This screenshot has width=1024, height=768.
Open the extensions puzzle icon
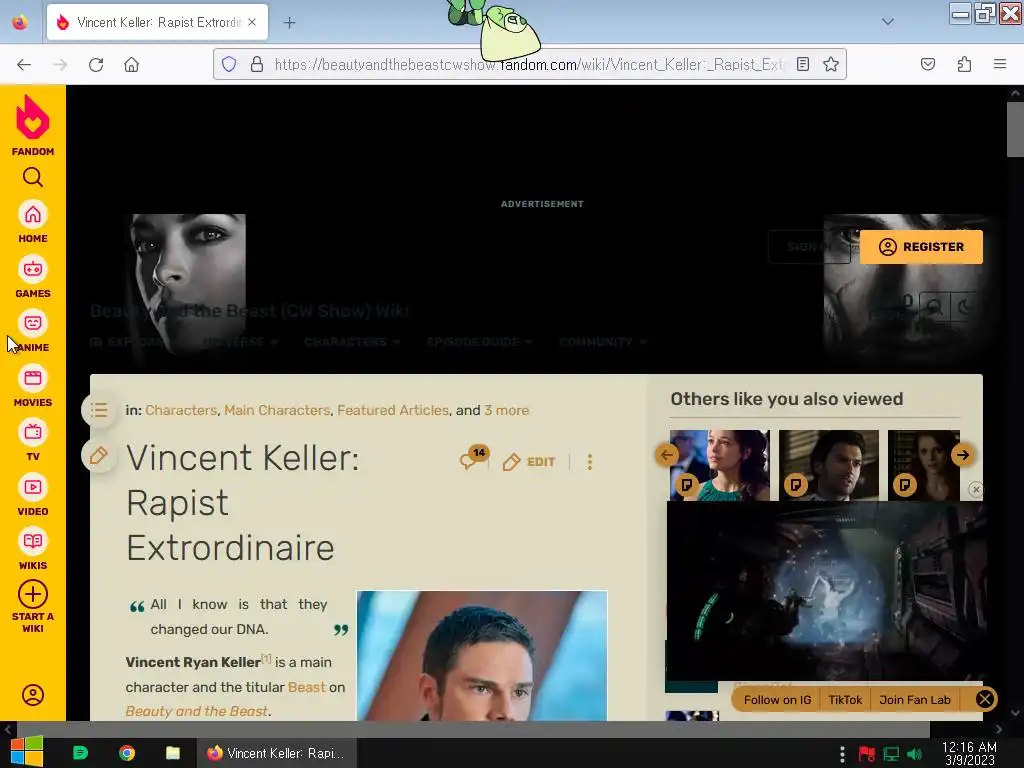tap(964, 64)
